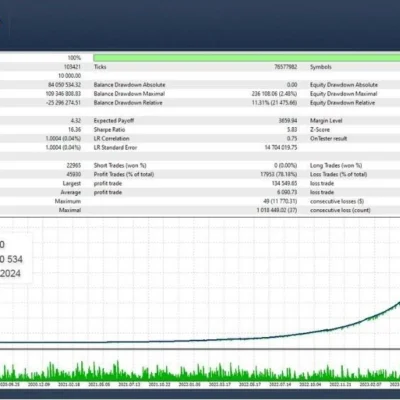This screenshot has width=400, height=400.
Task: Click the 'Largest' row header
Action: coord(72,184)
